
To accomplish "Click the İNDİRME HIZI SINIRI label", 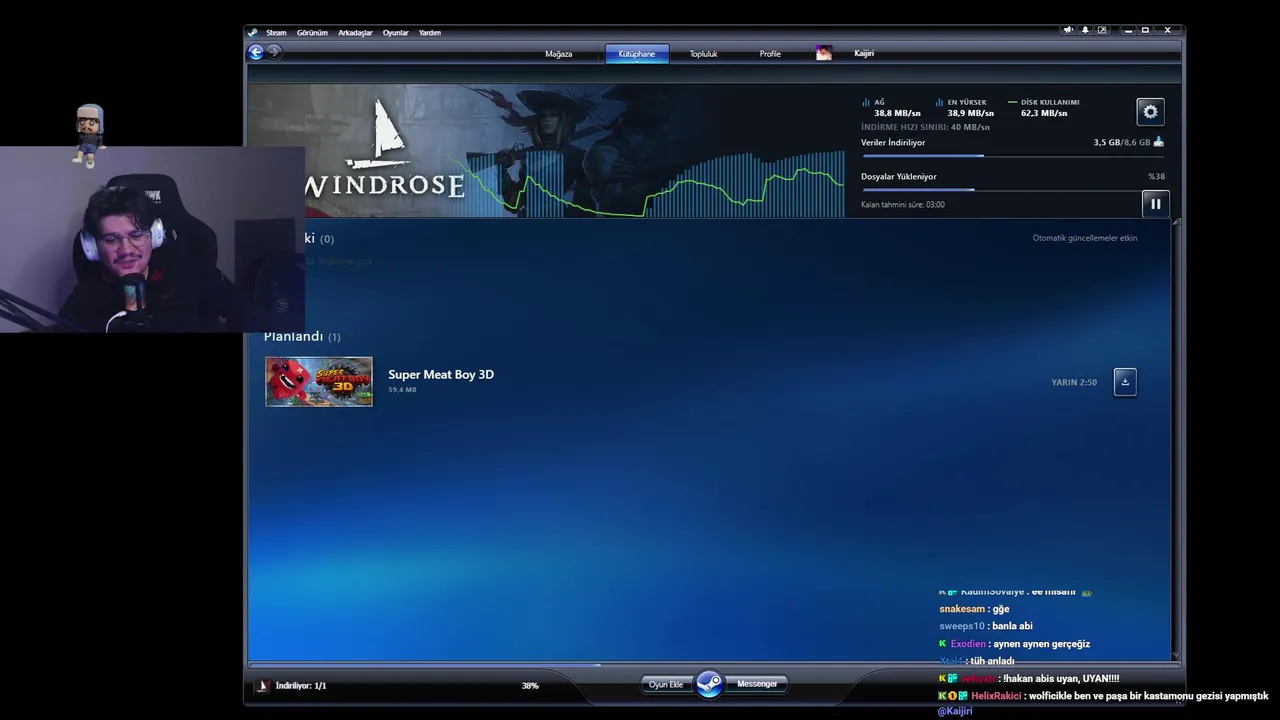I will tap(925, 127).
